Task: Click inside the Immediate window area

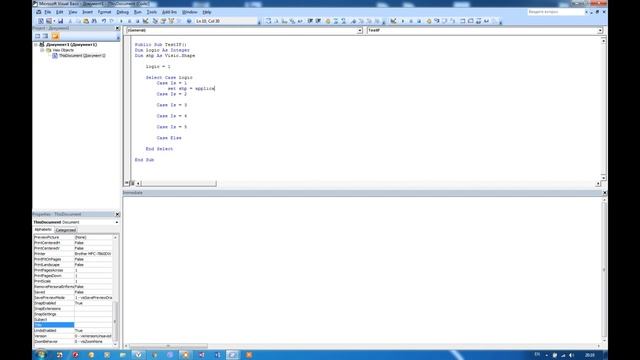Action: pyautogui.click(x=362, y=270)
